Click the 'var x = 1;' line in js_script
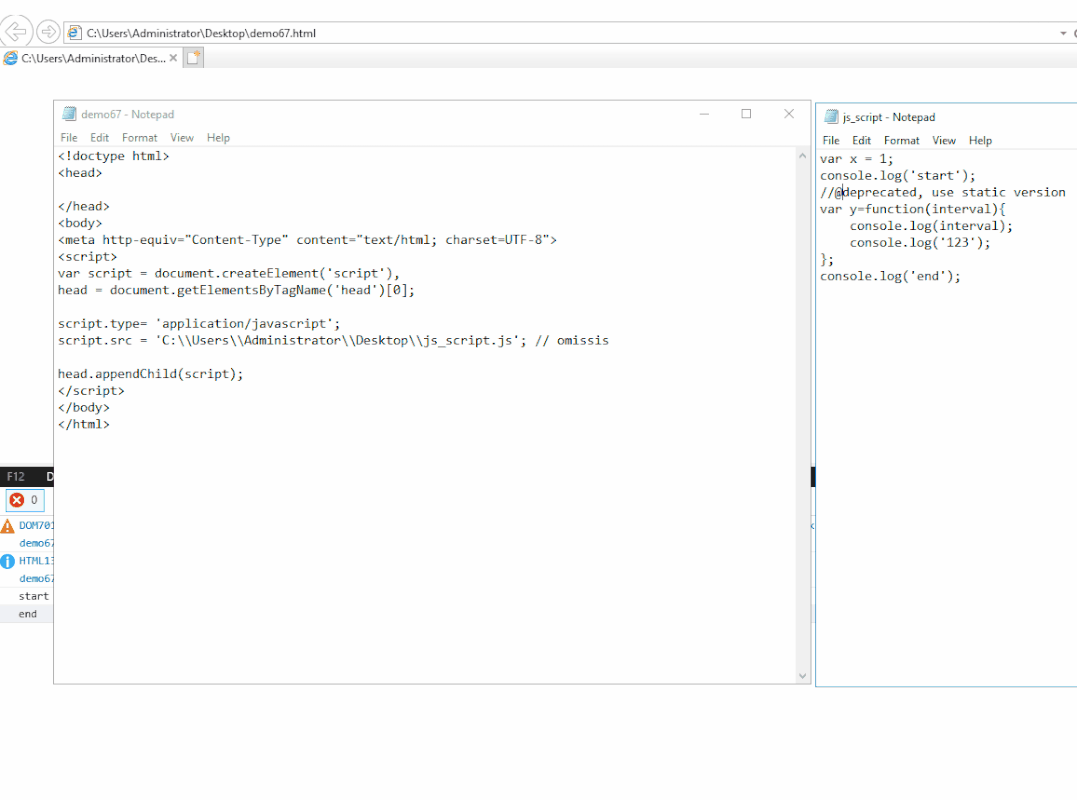 pos(857,159)
